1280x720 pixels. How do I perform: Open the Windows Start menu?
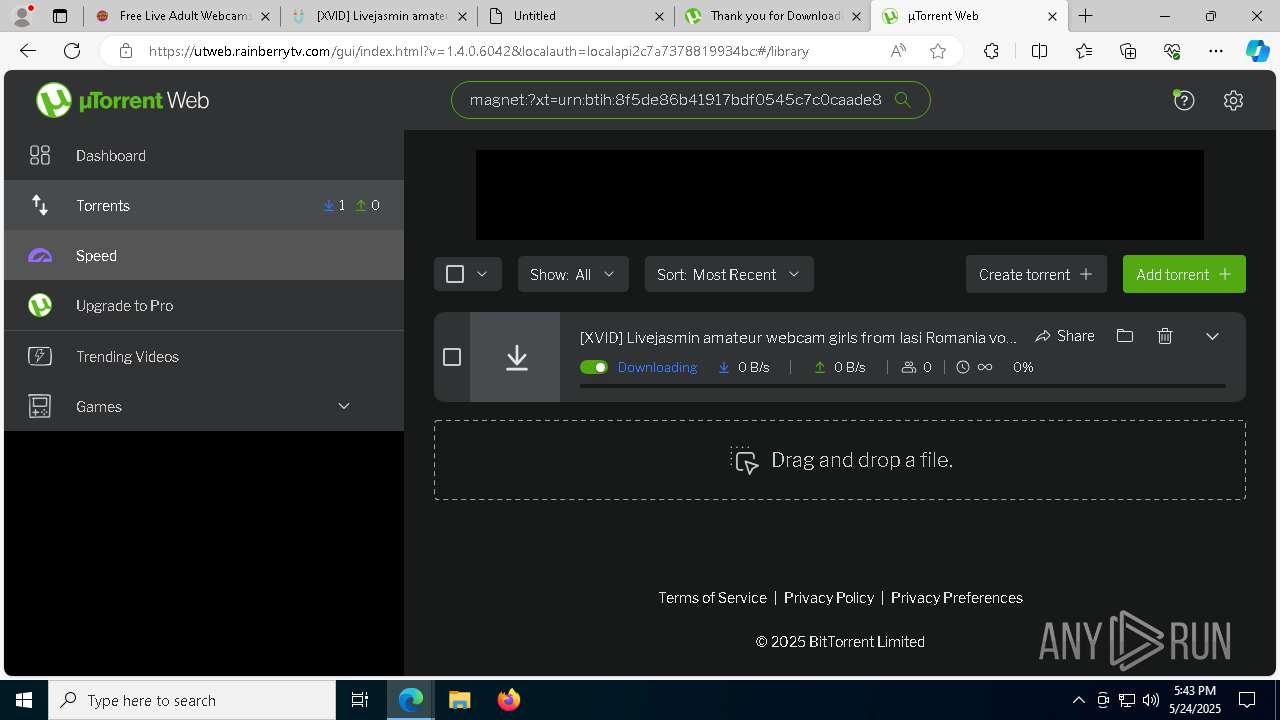click(24, 700)
